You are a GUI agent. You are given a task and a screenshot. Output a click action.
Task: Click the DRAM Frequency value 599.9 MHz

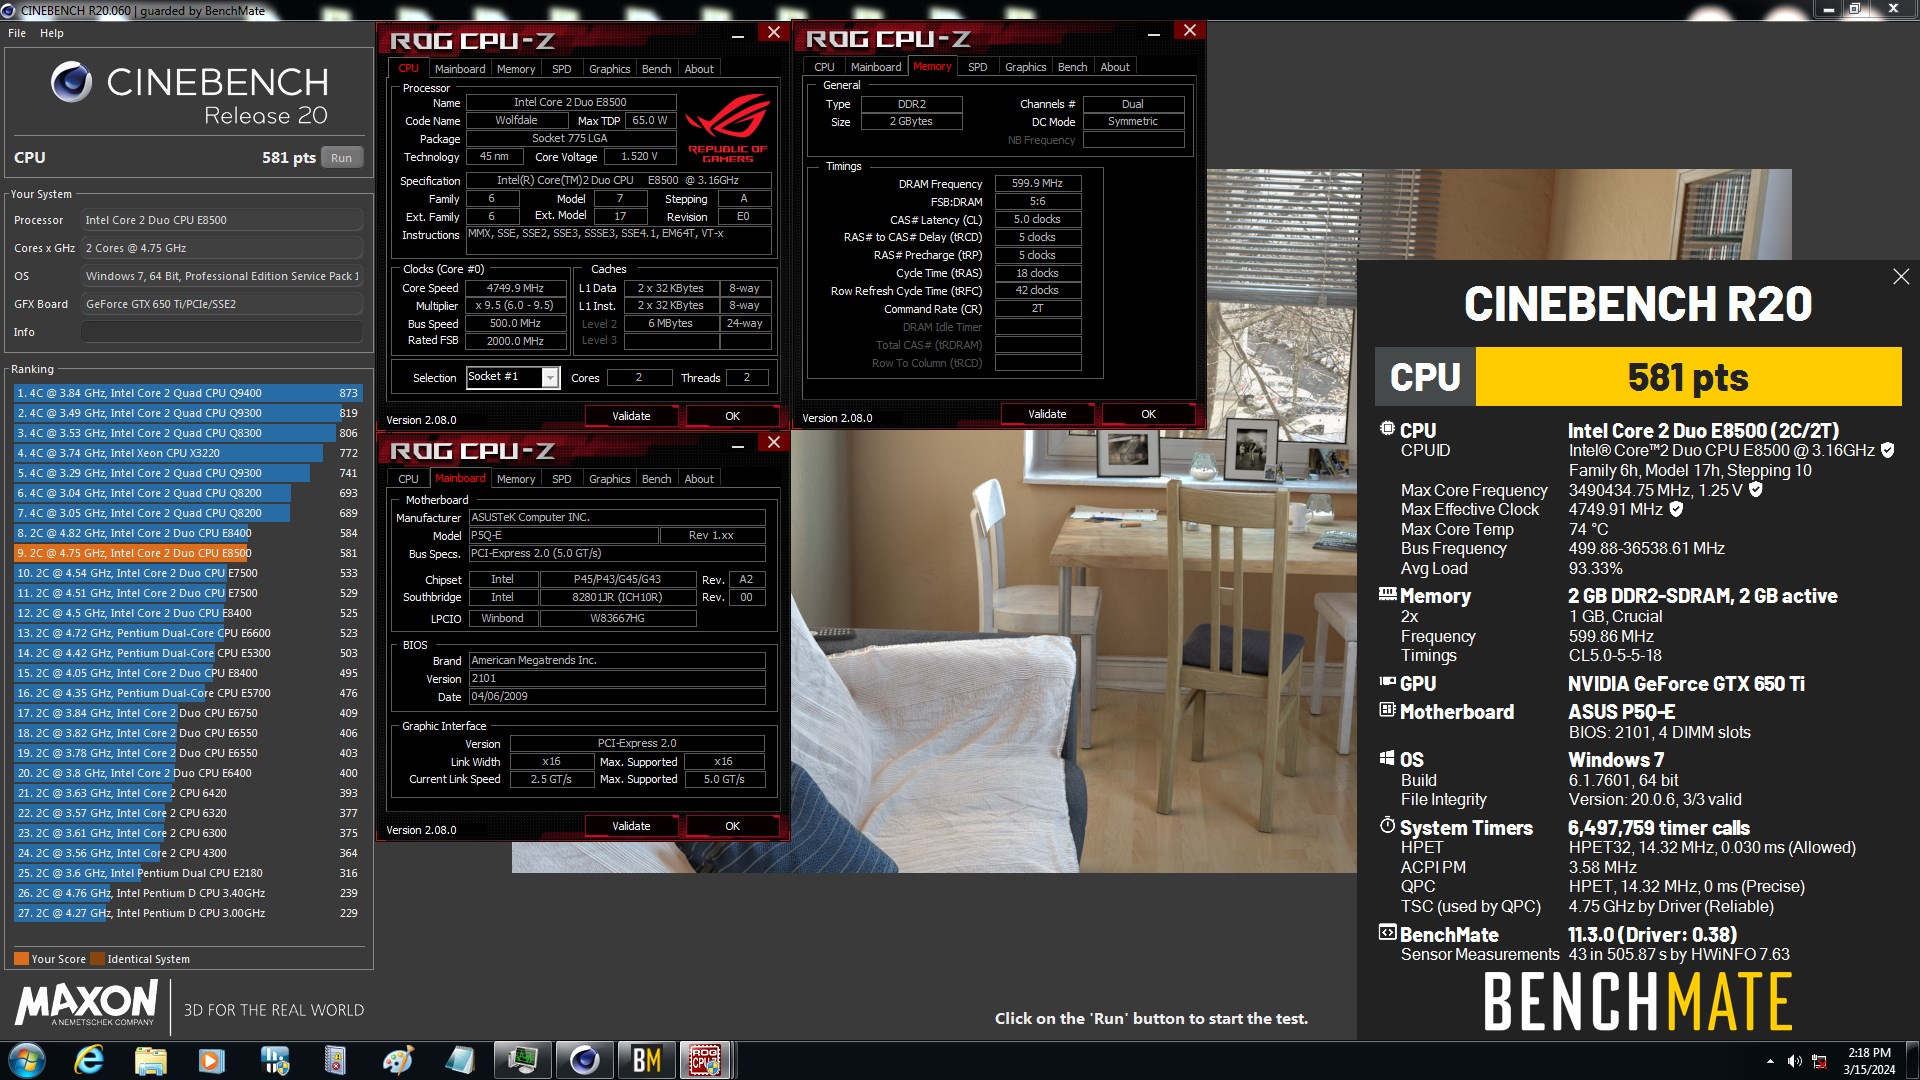tap(1037, 183)
